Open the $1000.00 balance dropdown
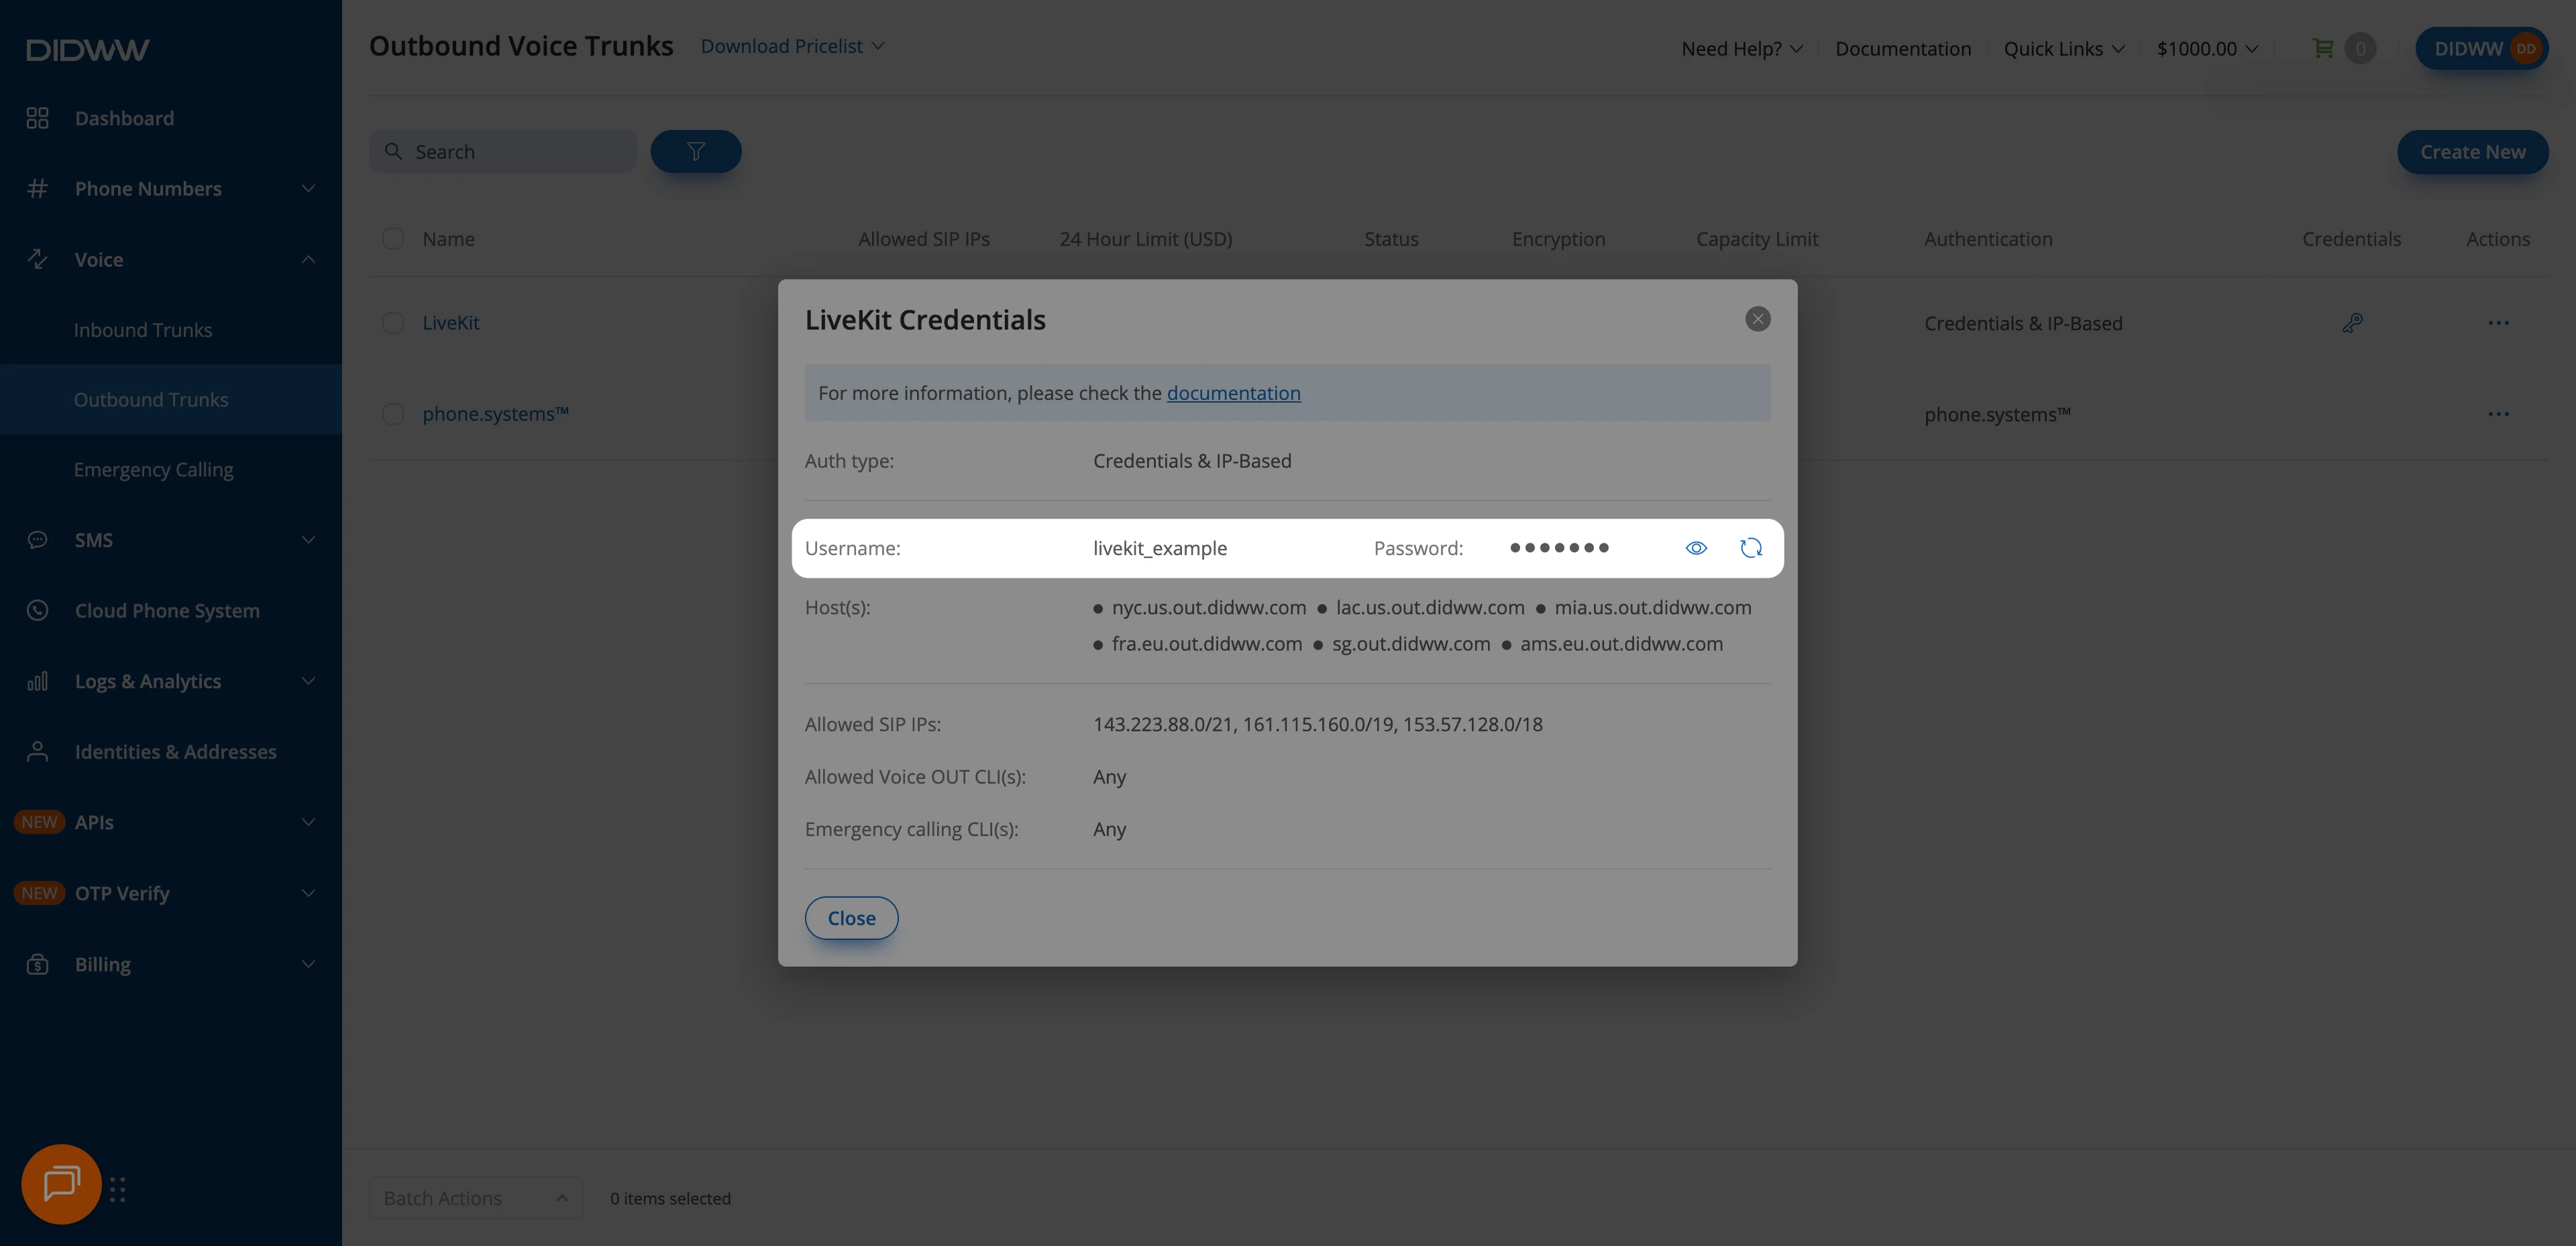2576x1246 pixels. 2207,48
